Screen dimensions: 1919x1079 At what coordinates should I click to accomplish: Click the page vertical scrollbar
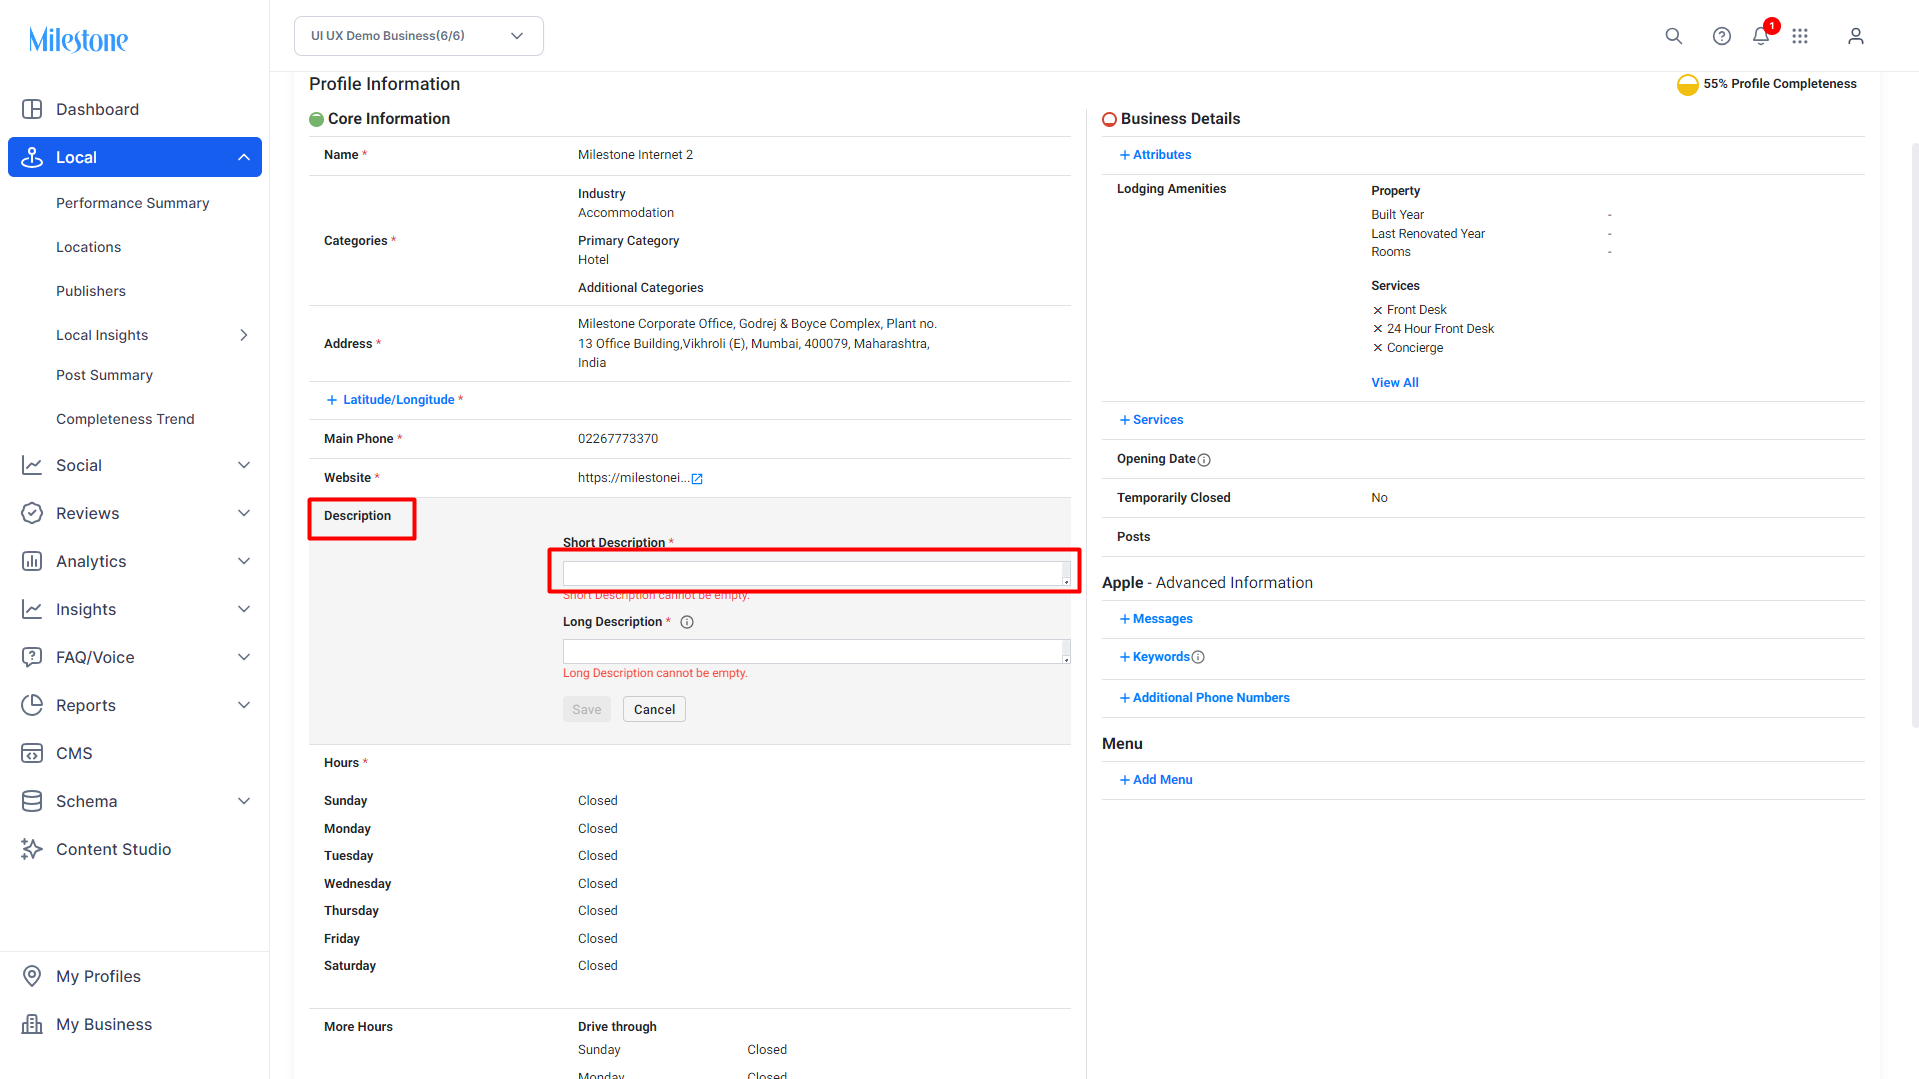(1914, 435)
